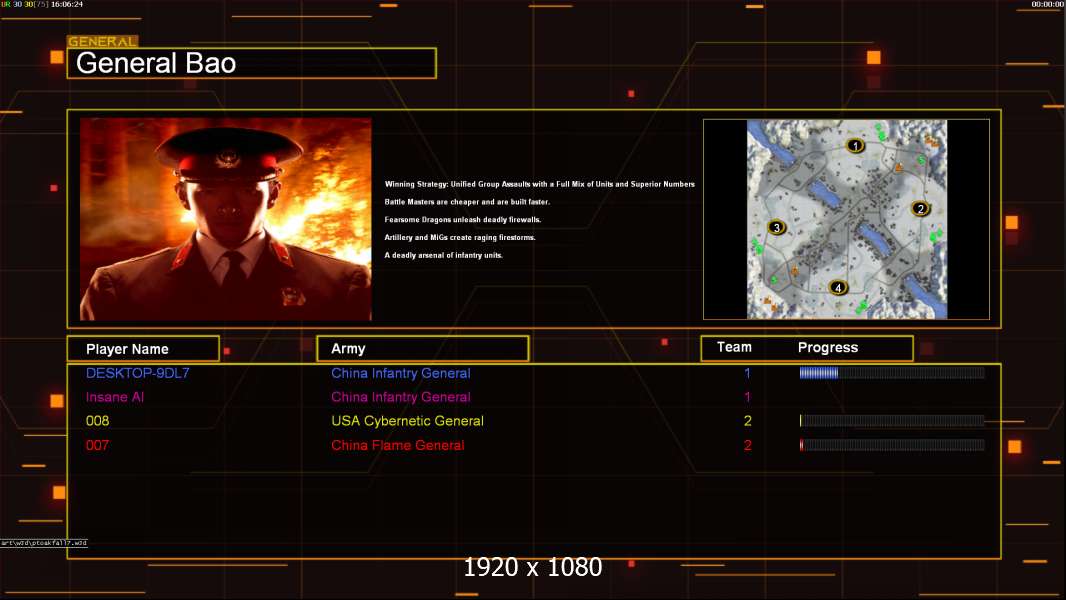This screenshot has width=1066, height=600.
Task: Click player name 008
Action: coord(97,421)
